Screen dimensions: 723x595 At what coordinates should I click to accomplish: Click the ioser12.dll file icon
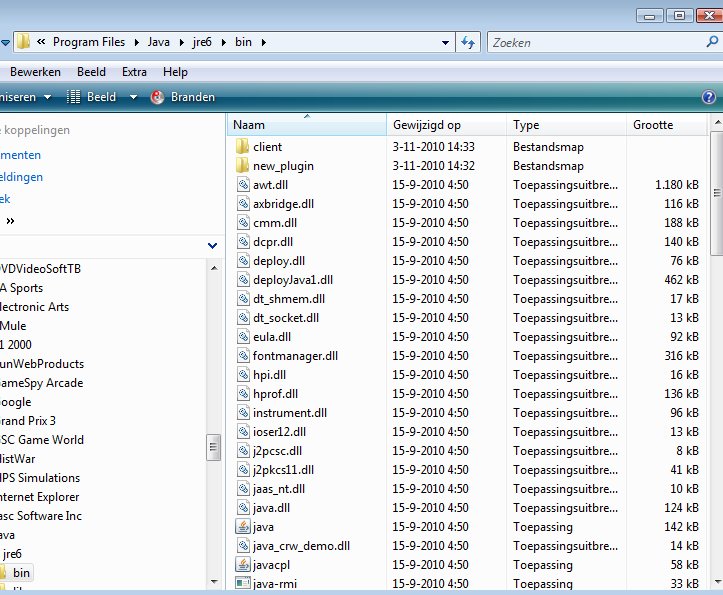tap(243, 432)
